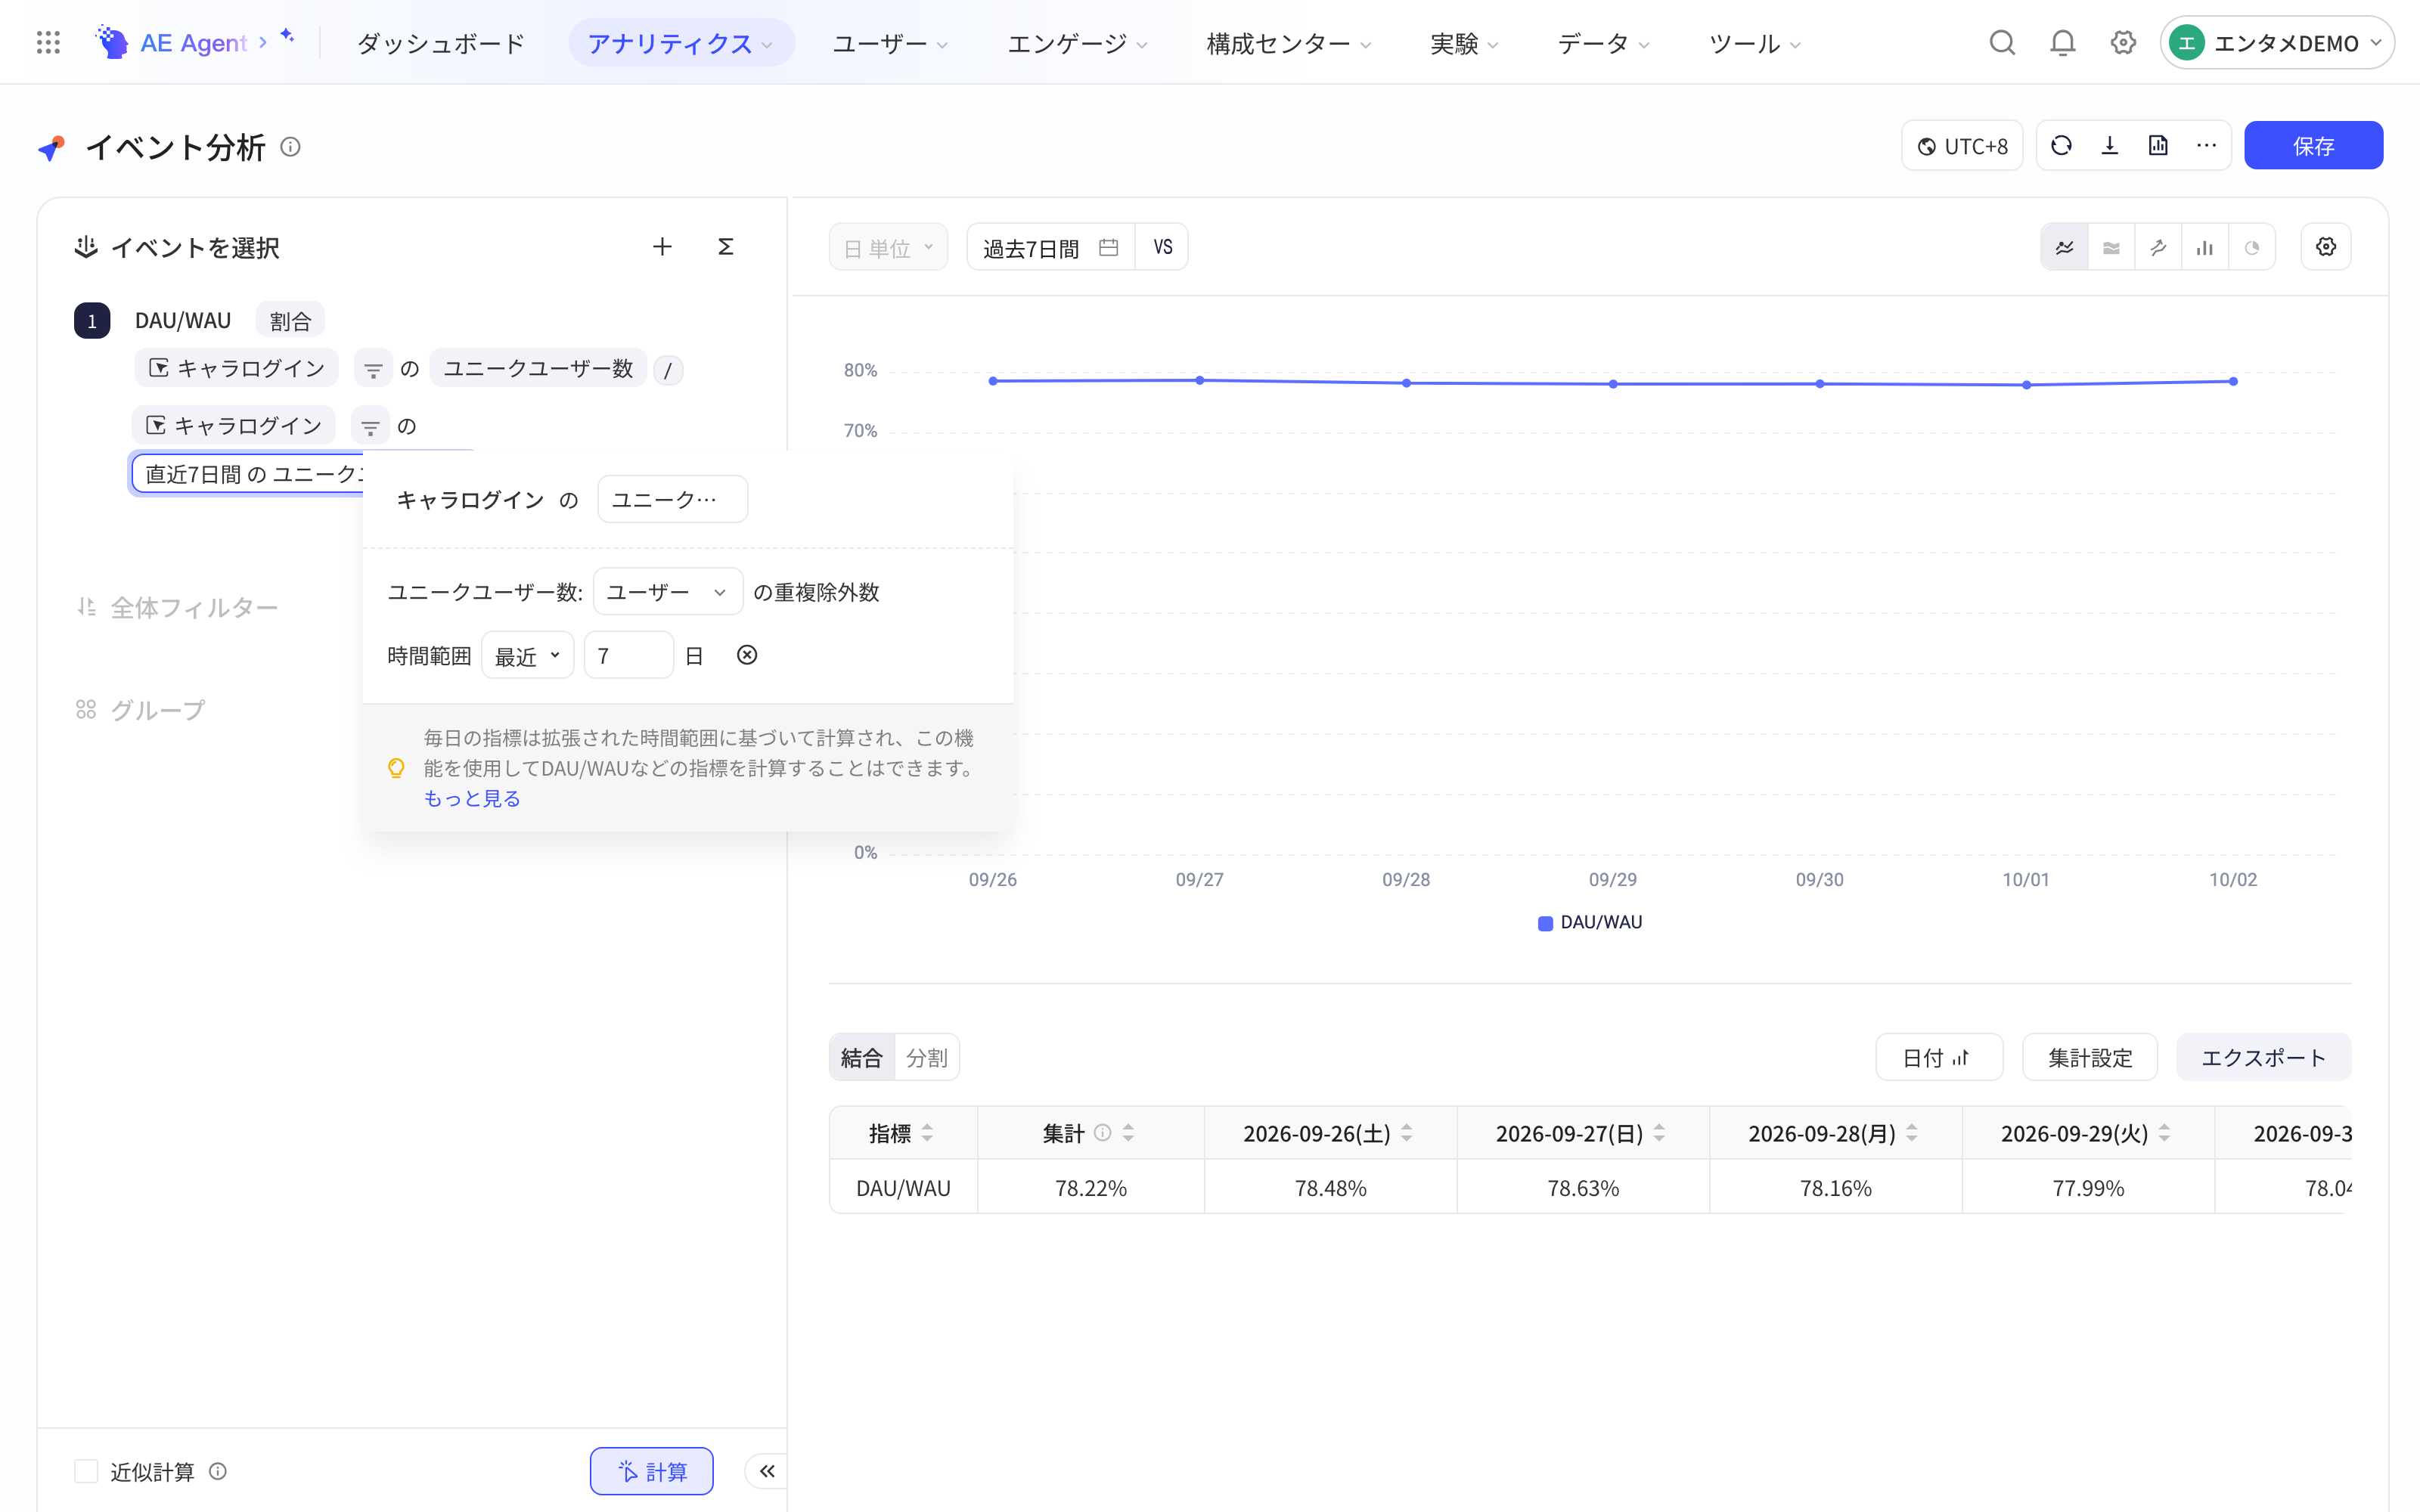Open the 最近 time range dropdown
This screenshot has width=2420, height=1512.
tap(528, 656)
